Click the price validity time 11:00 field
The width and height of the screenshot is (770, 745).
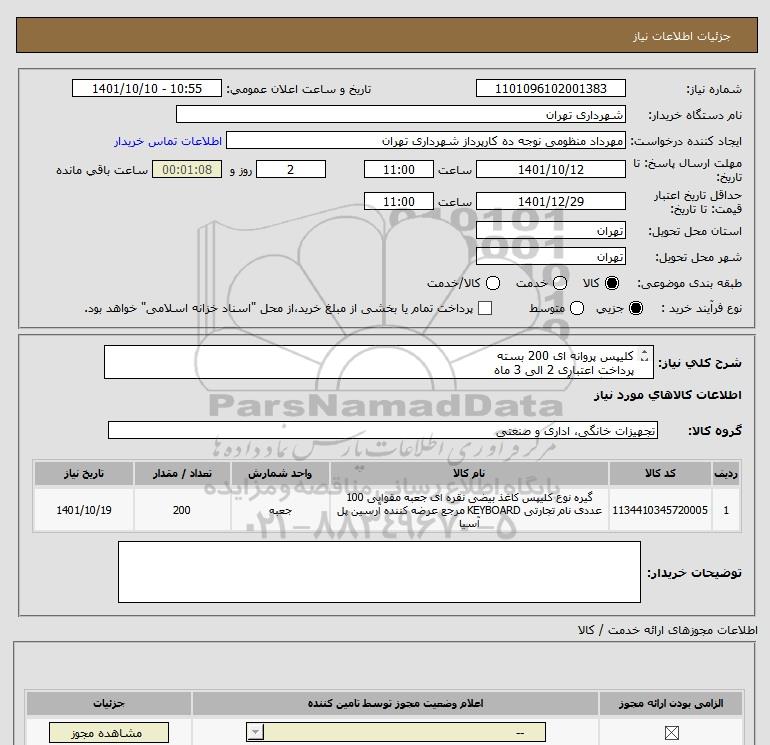click(x=399, y=201)
